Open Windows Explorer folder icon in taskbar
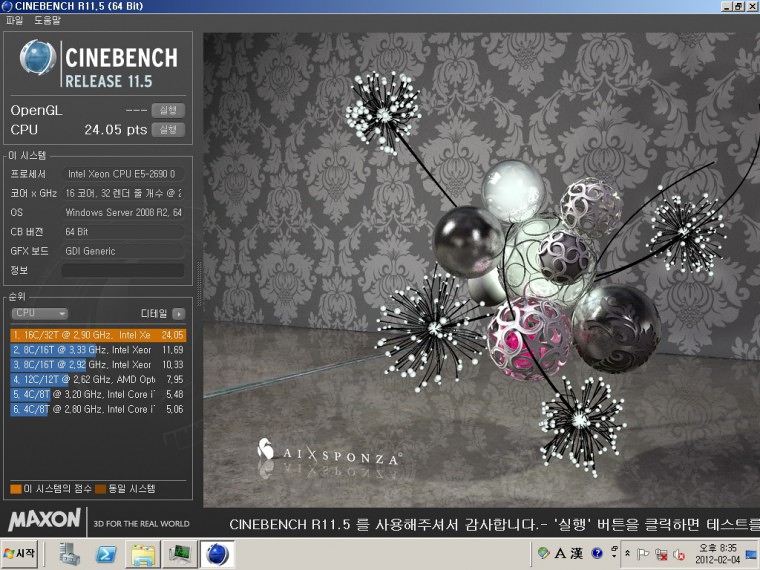The width and height of the screenshot is (760, 570). [x=143, y=554]
